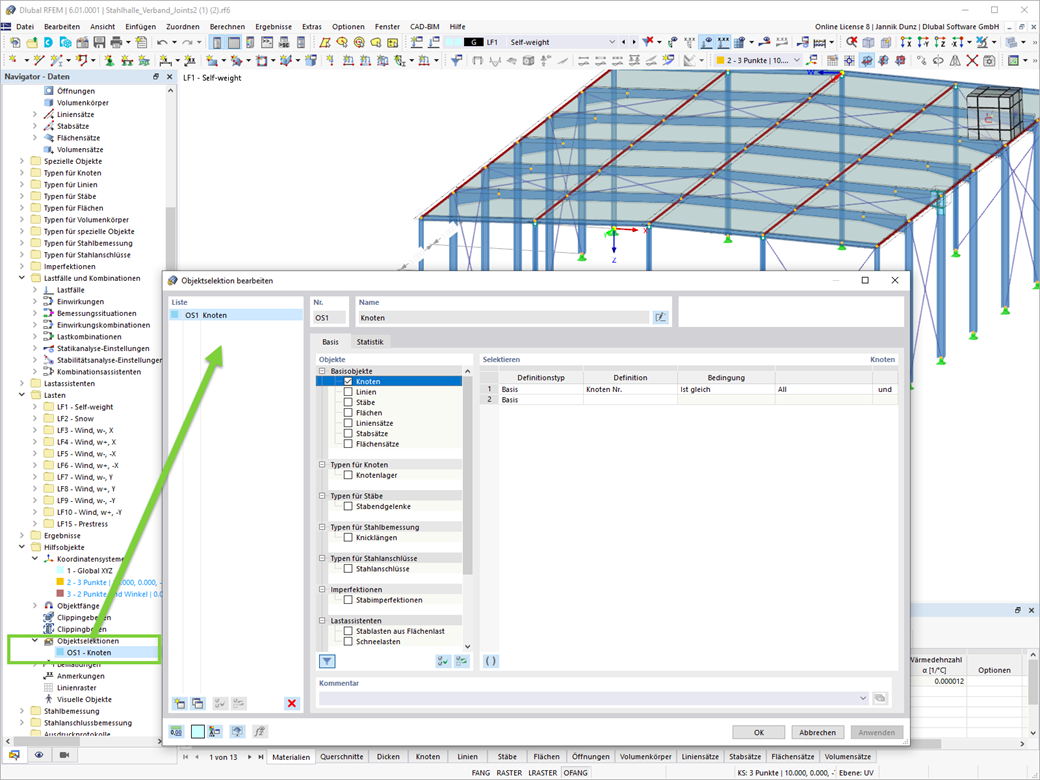The width and height of the screenshot is (1040, 780).
Task: Click the funnel filter icon below Objekte
Action: [x=327, y=661]
